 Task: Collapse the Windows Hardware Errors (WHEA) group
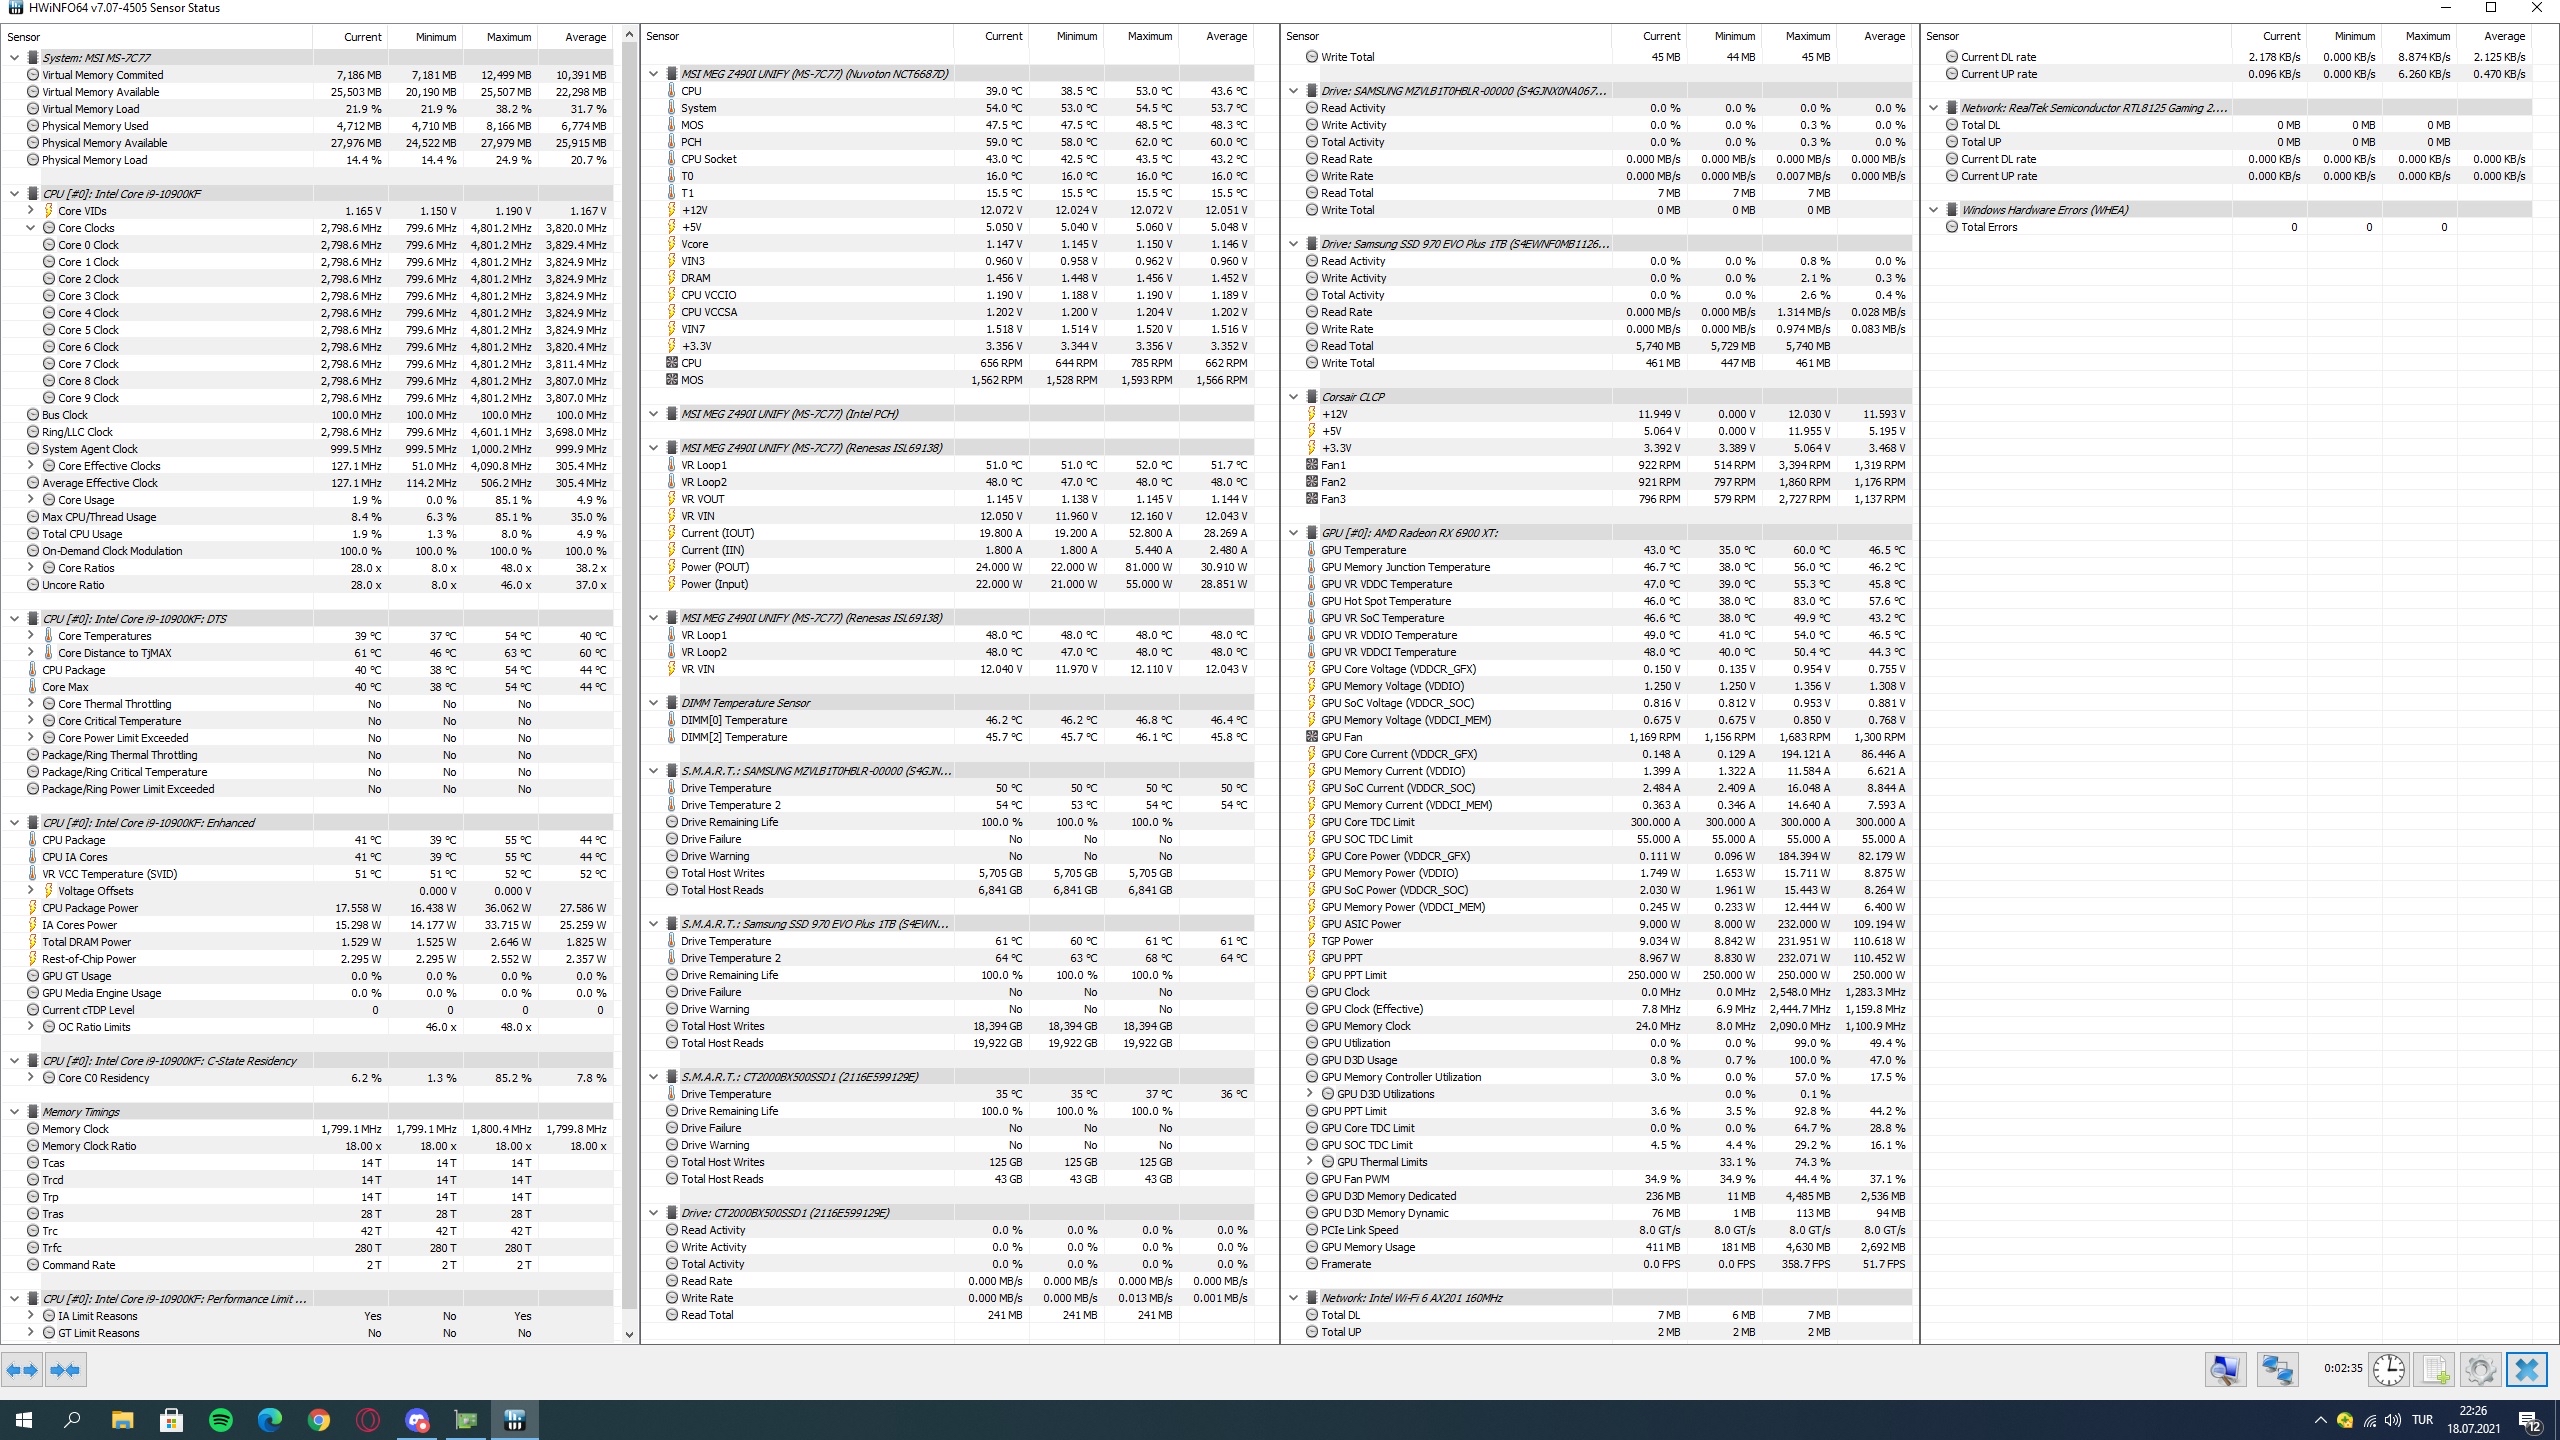pyautogui.click(x=1934, y=210)
